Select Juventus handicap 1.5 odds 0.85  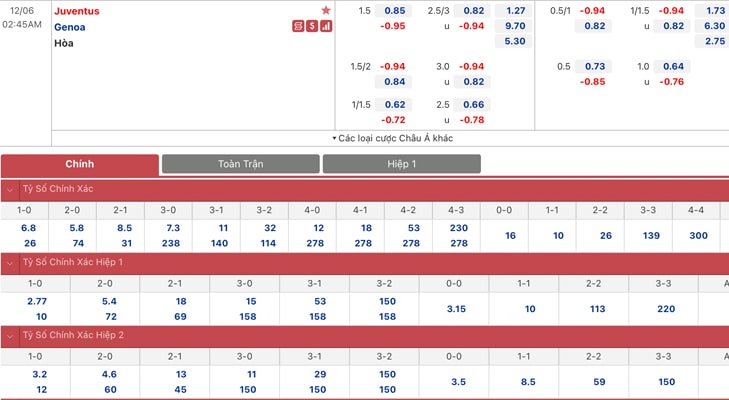pos(394,10)
